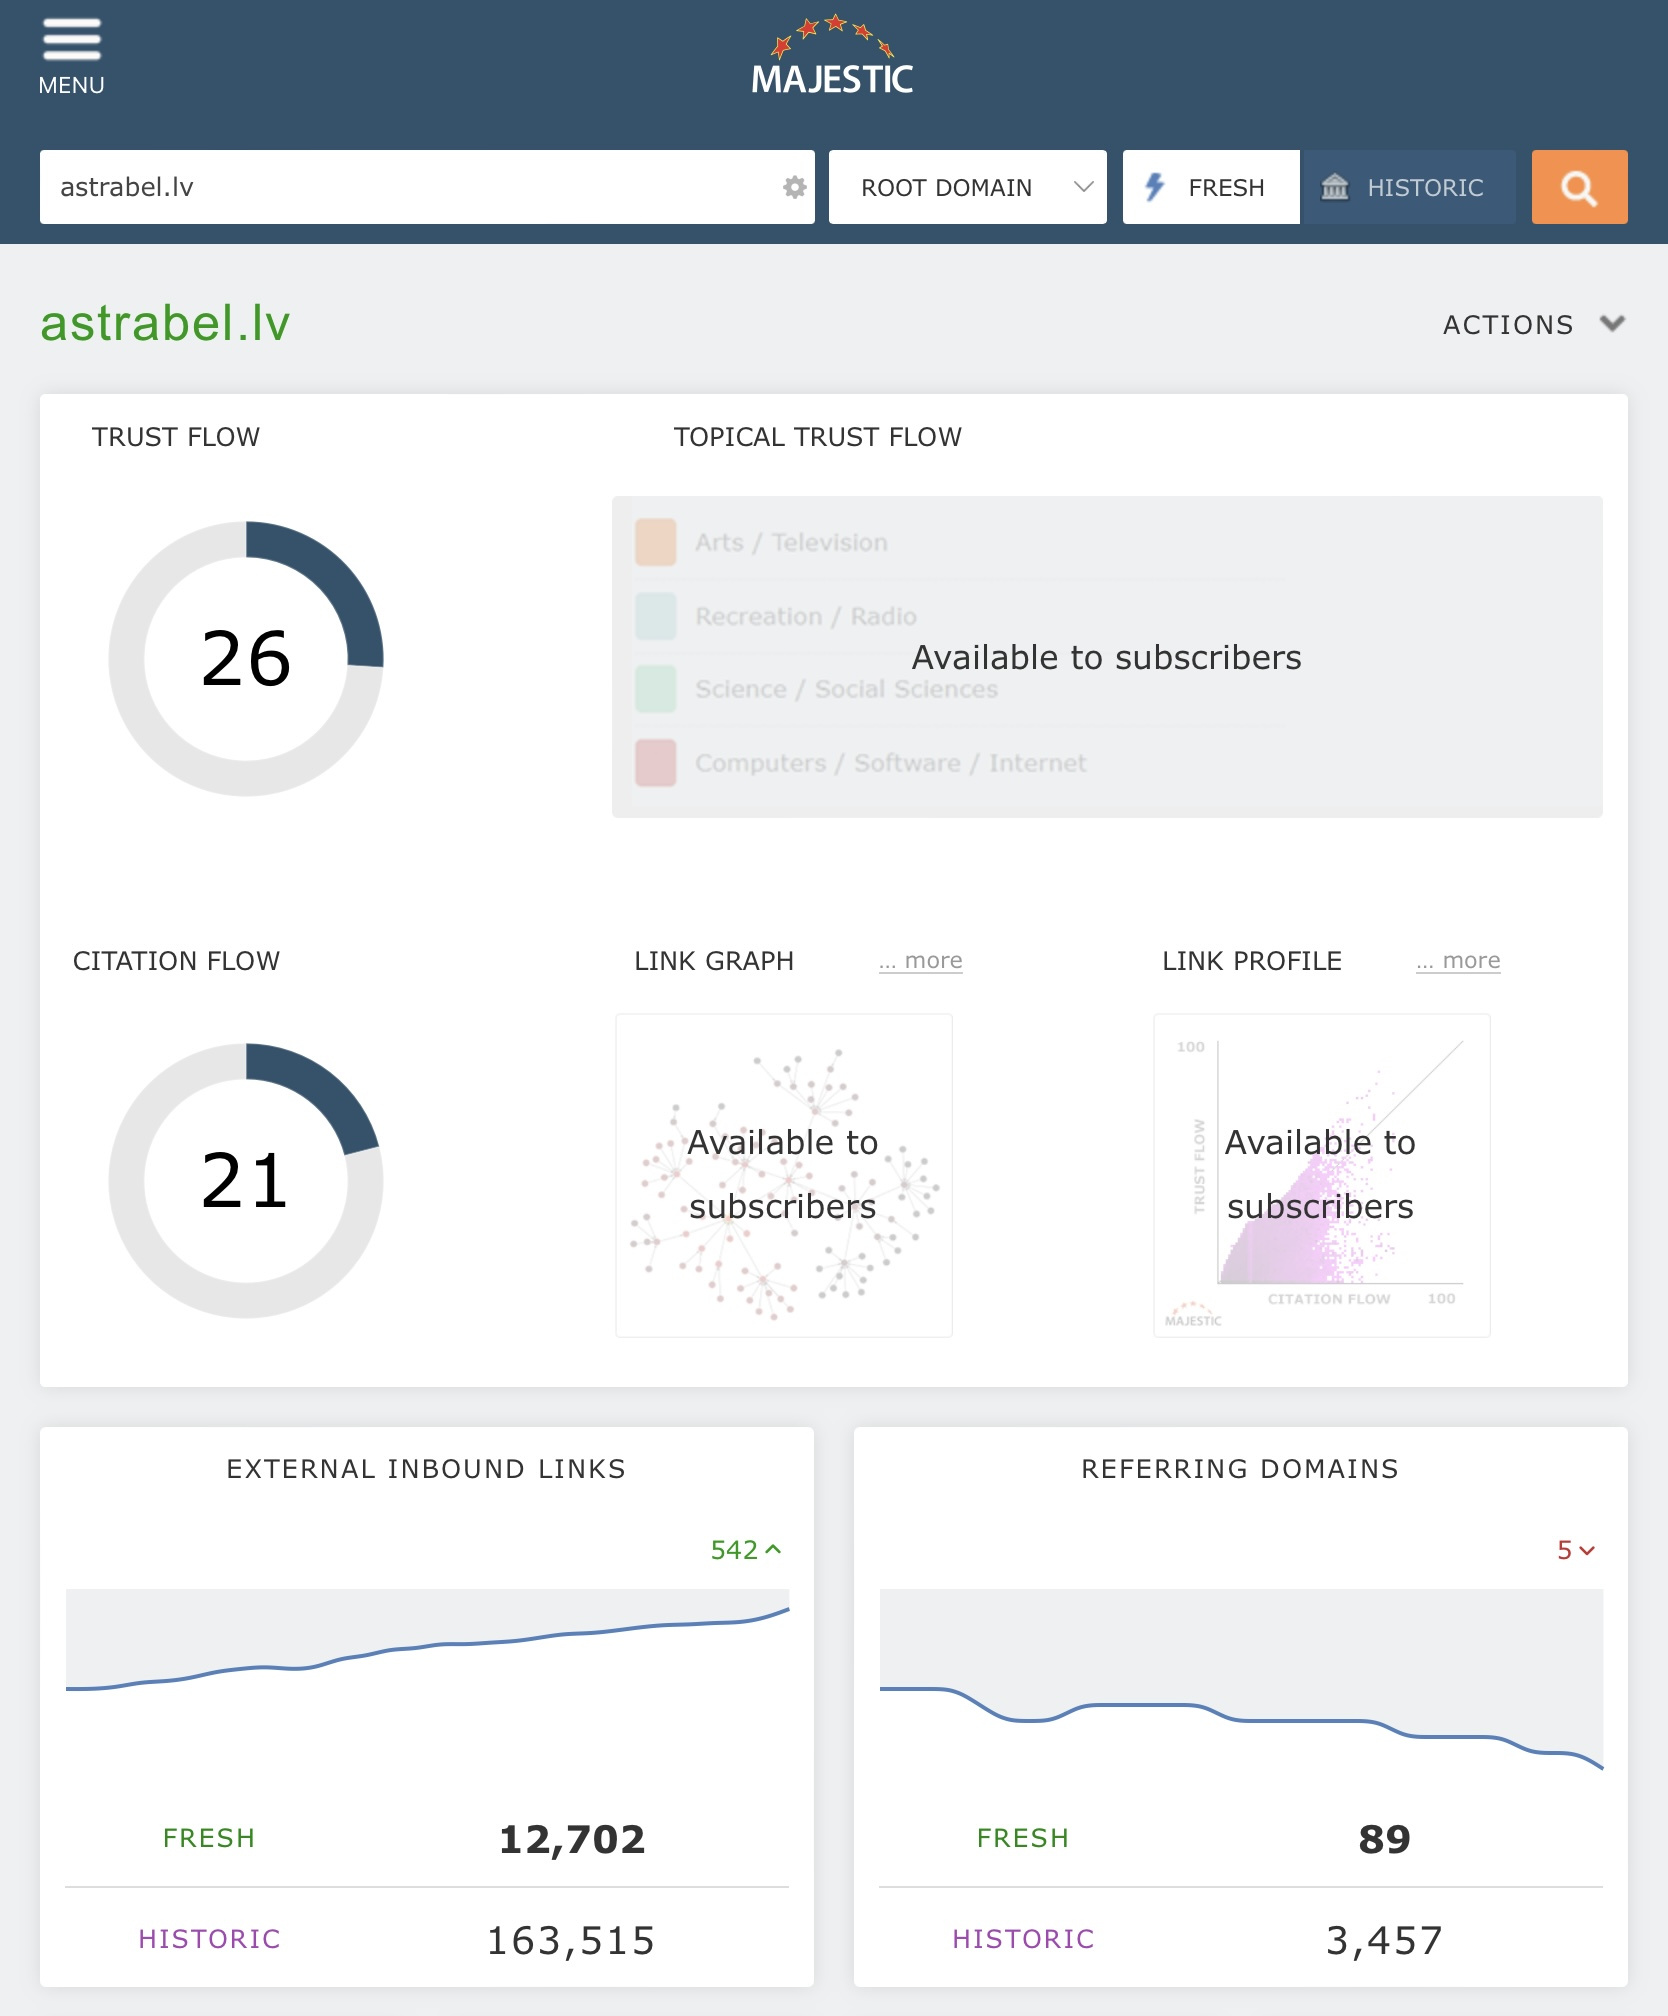Open search settings gear icon
Viewport: 1668px width, 2016px height.
pos(794,187)
